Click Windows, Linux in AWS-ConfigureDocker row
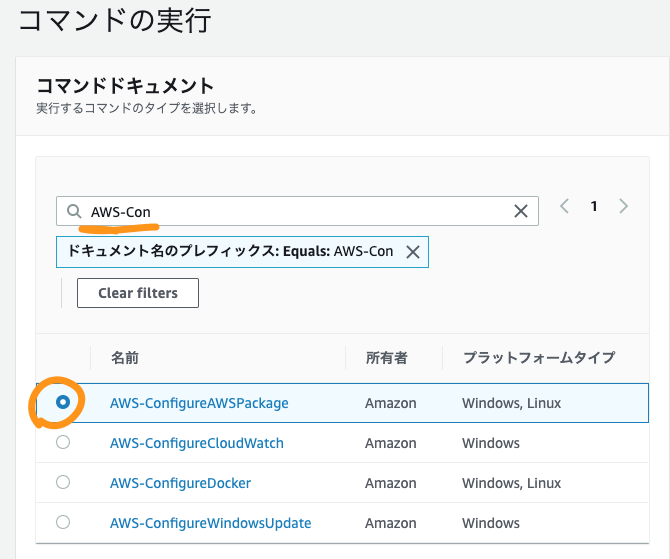This screenshot has height=559, width=670. pos(511,483)
